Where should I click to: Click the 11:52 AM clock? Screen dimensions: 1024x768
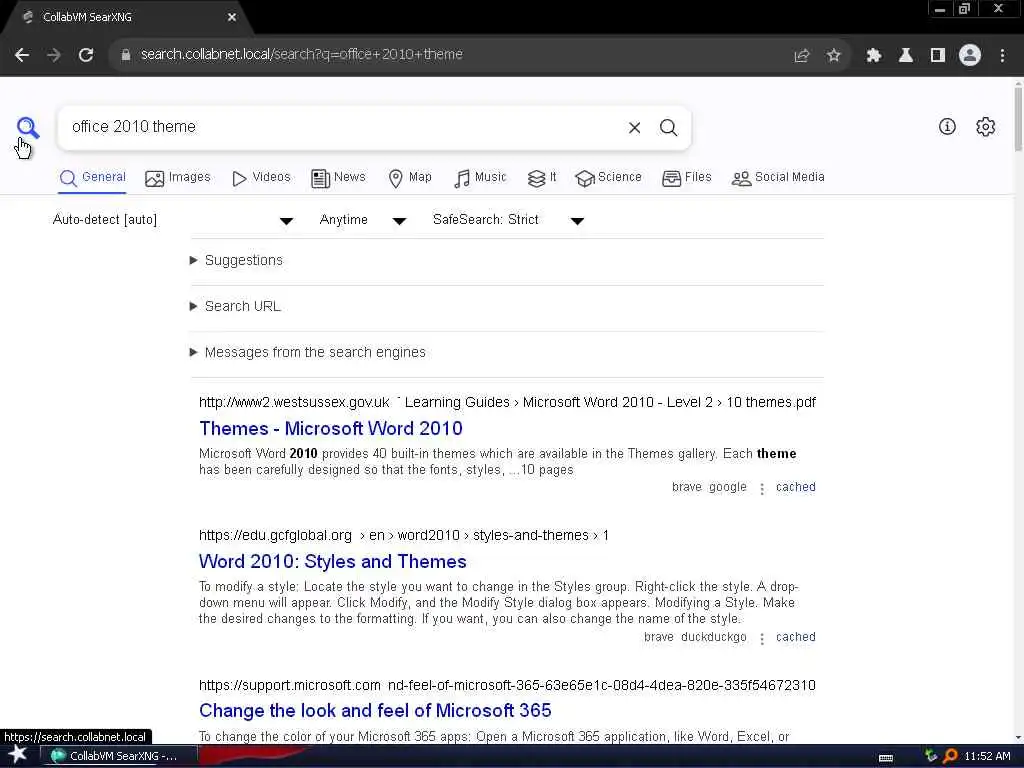[x=987, y=756]
